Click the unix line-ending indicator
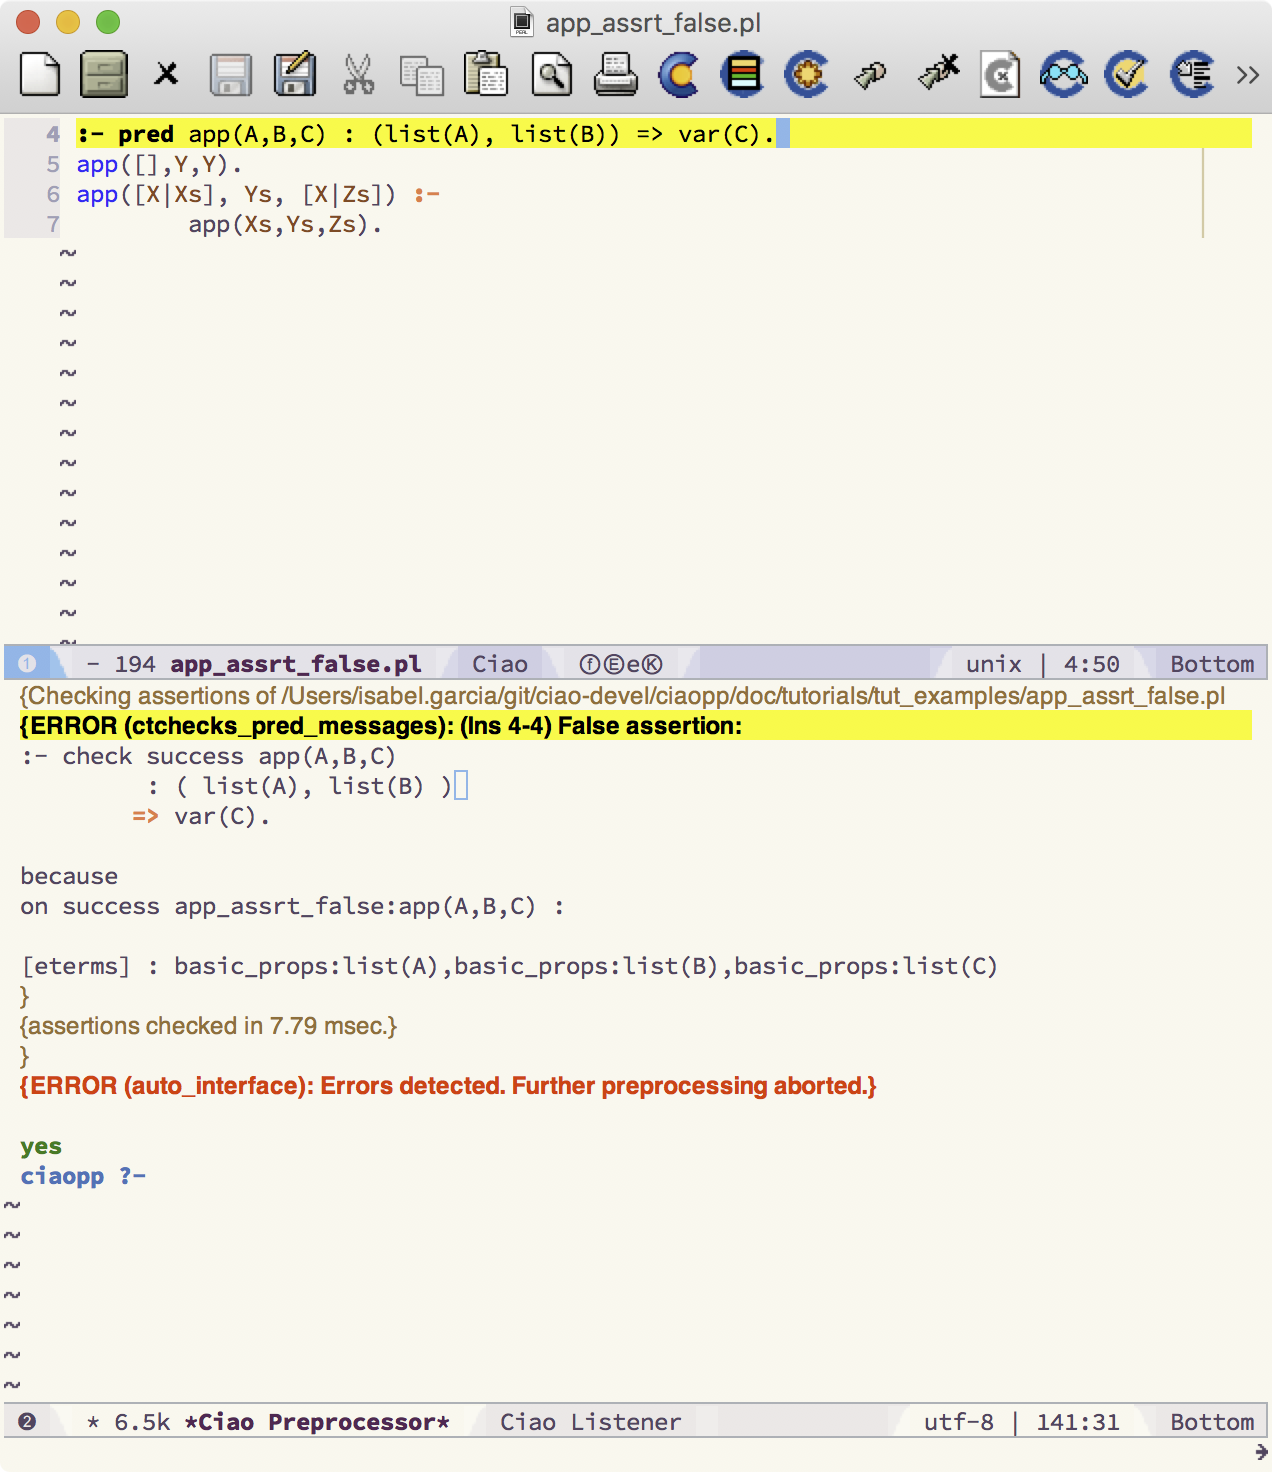 [993, 664]
